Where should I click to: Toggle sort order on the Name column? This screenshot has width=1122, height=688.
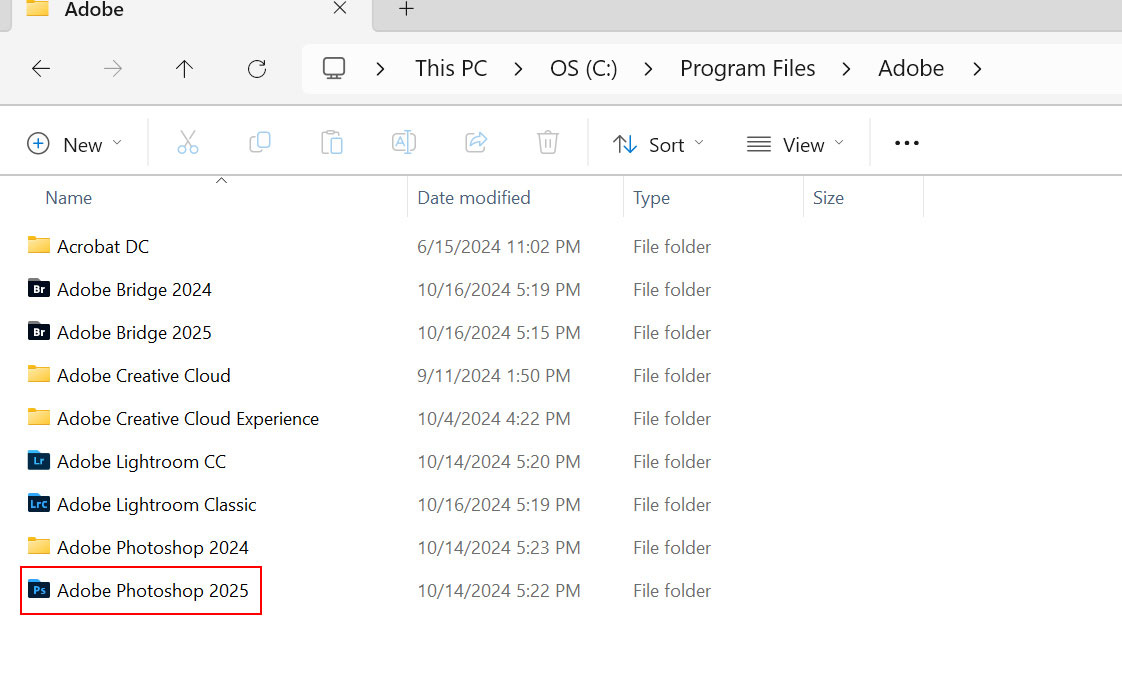pos(68,197)
